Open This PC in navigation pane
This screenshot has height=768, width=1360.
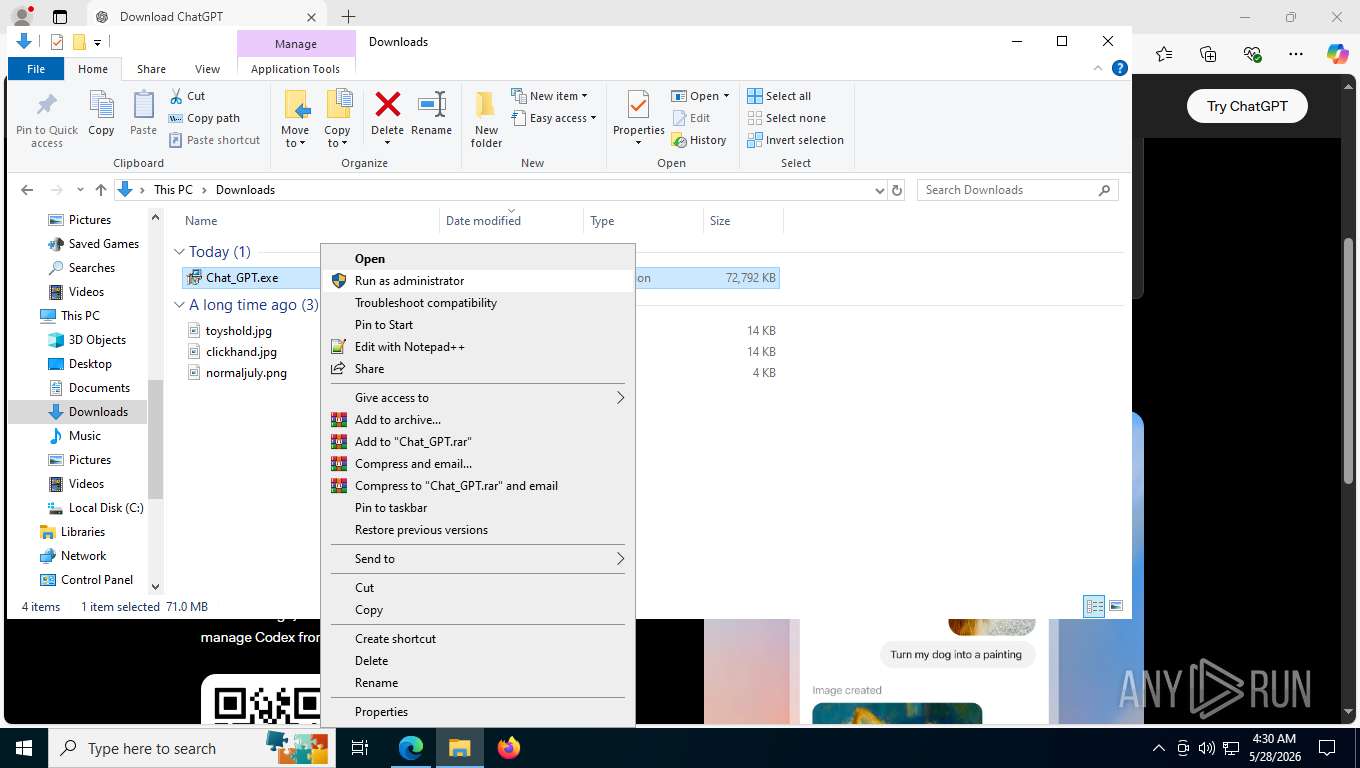pyautogui.click(x=80, y=316)
